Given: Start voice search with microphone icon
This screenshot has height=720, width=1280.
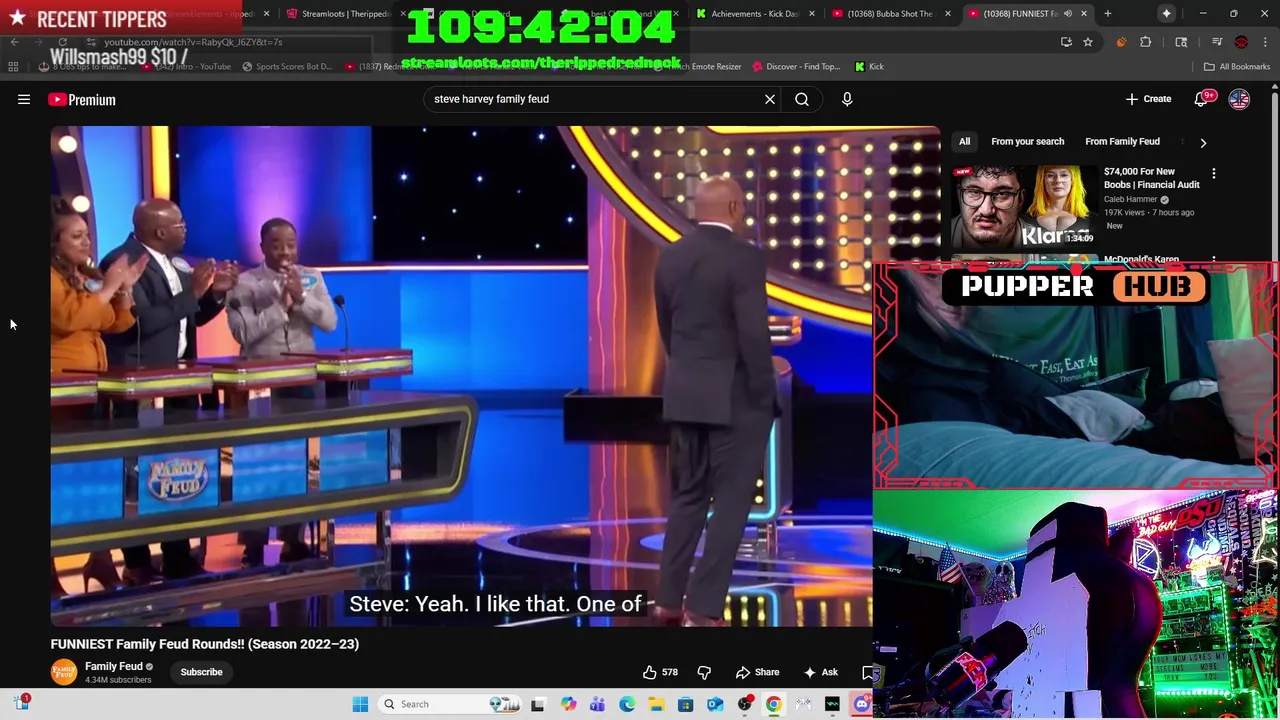Looking at the screenshot, I should tap(847, 99).
